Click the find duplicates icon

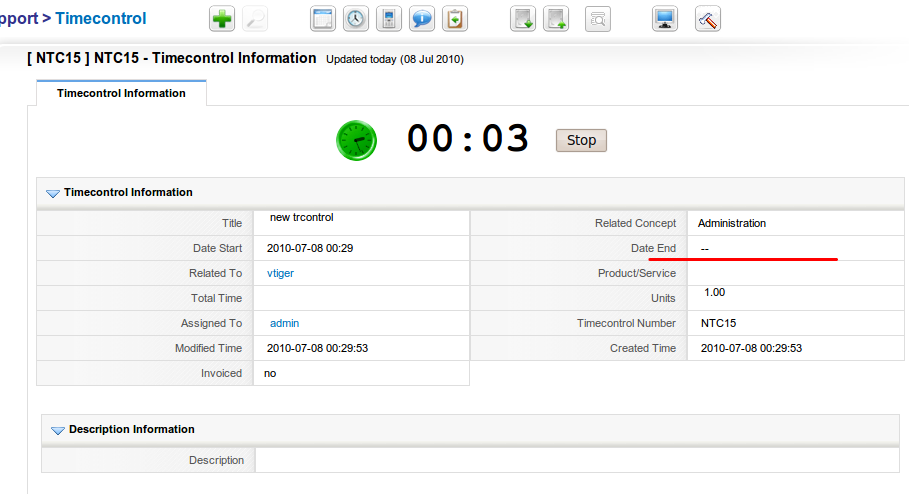tap(598, 19)
